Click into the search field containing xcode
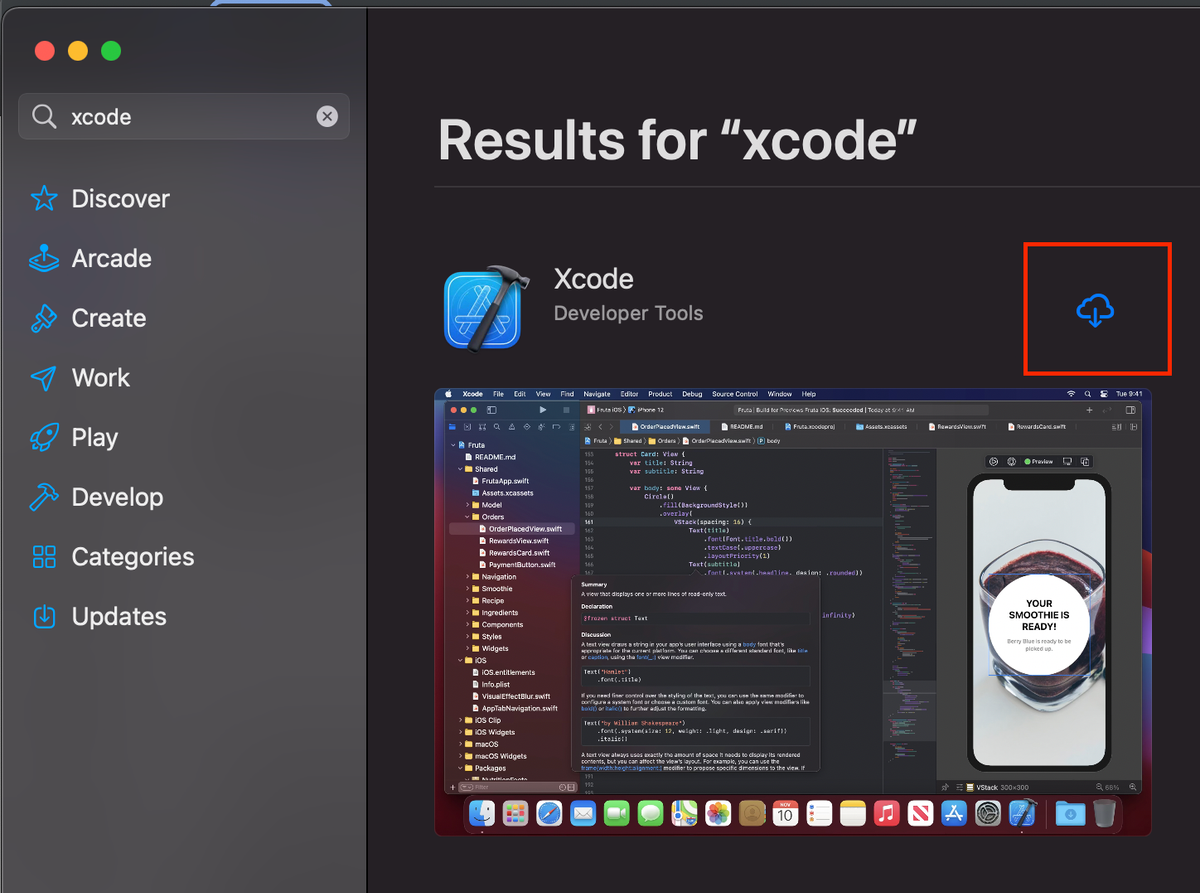Viewport: 1200px width, 893px height. pos(184,117)
